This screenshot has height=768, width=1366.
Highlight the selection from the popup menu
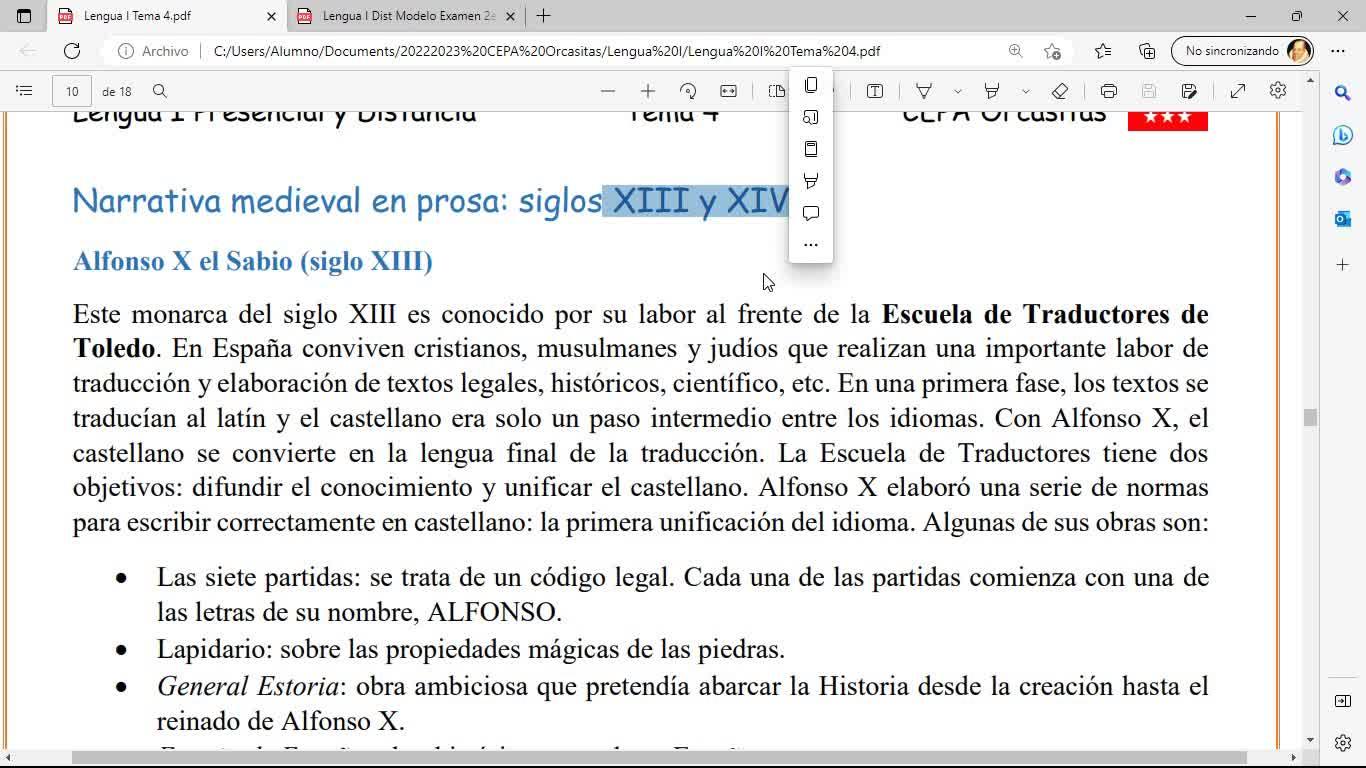point(811,181)
